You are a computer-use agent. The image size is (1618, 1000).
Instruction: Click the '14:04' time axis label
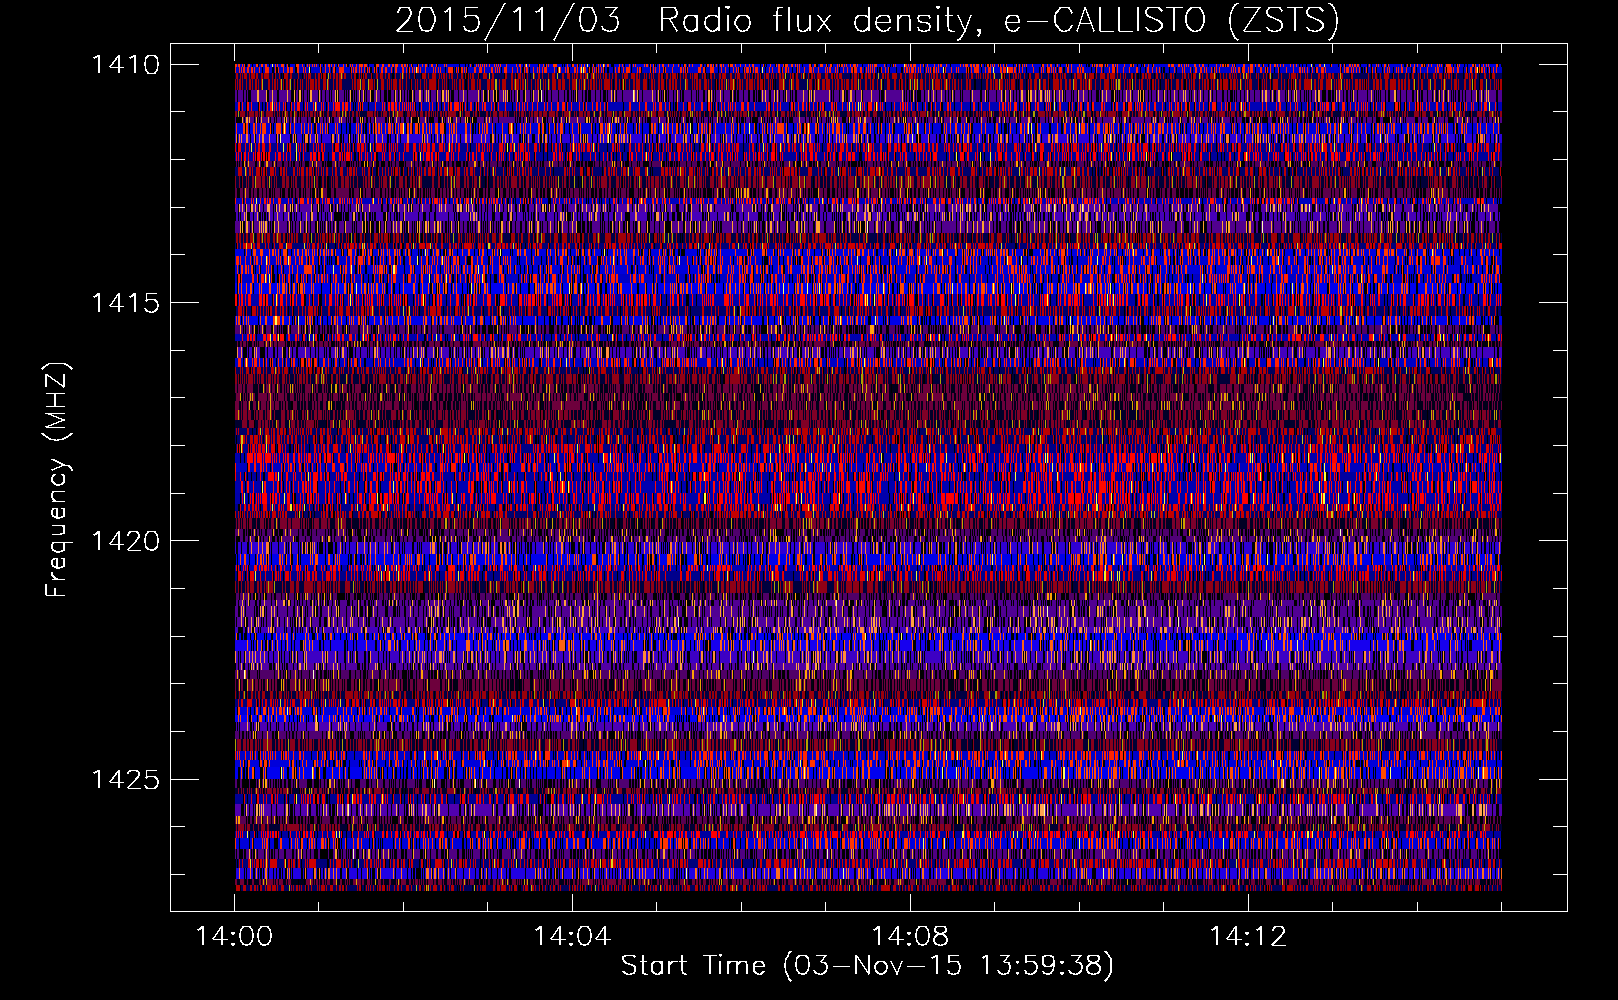pyautogui.click(x=572, y=937)
